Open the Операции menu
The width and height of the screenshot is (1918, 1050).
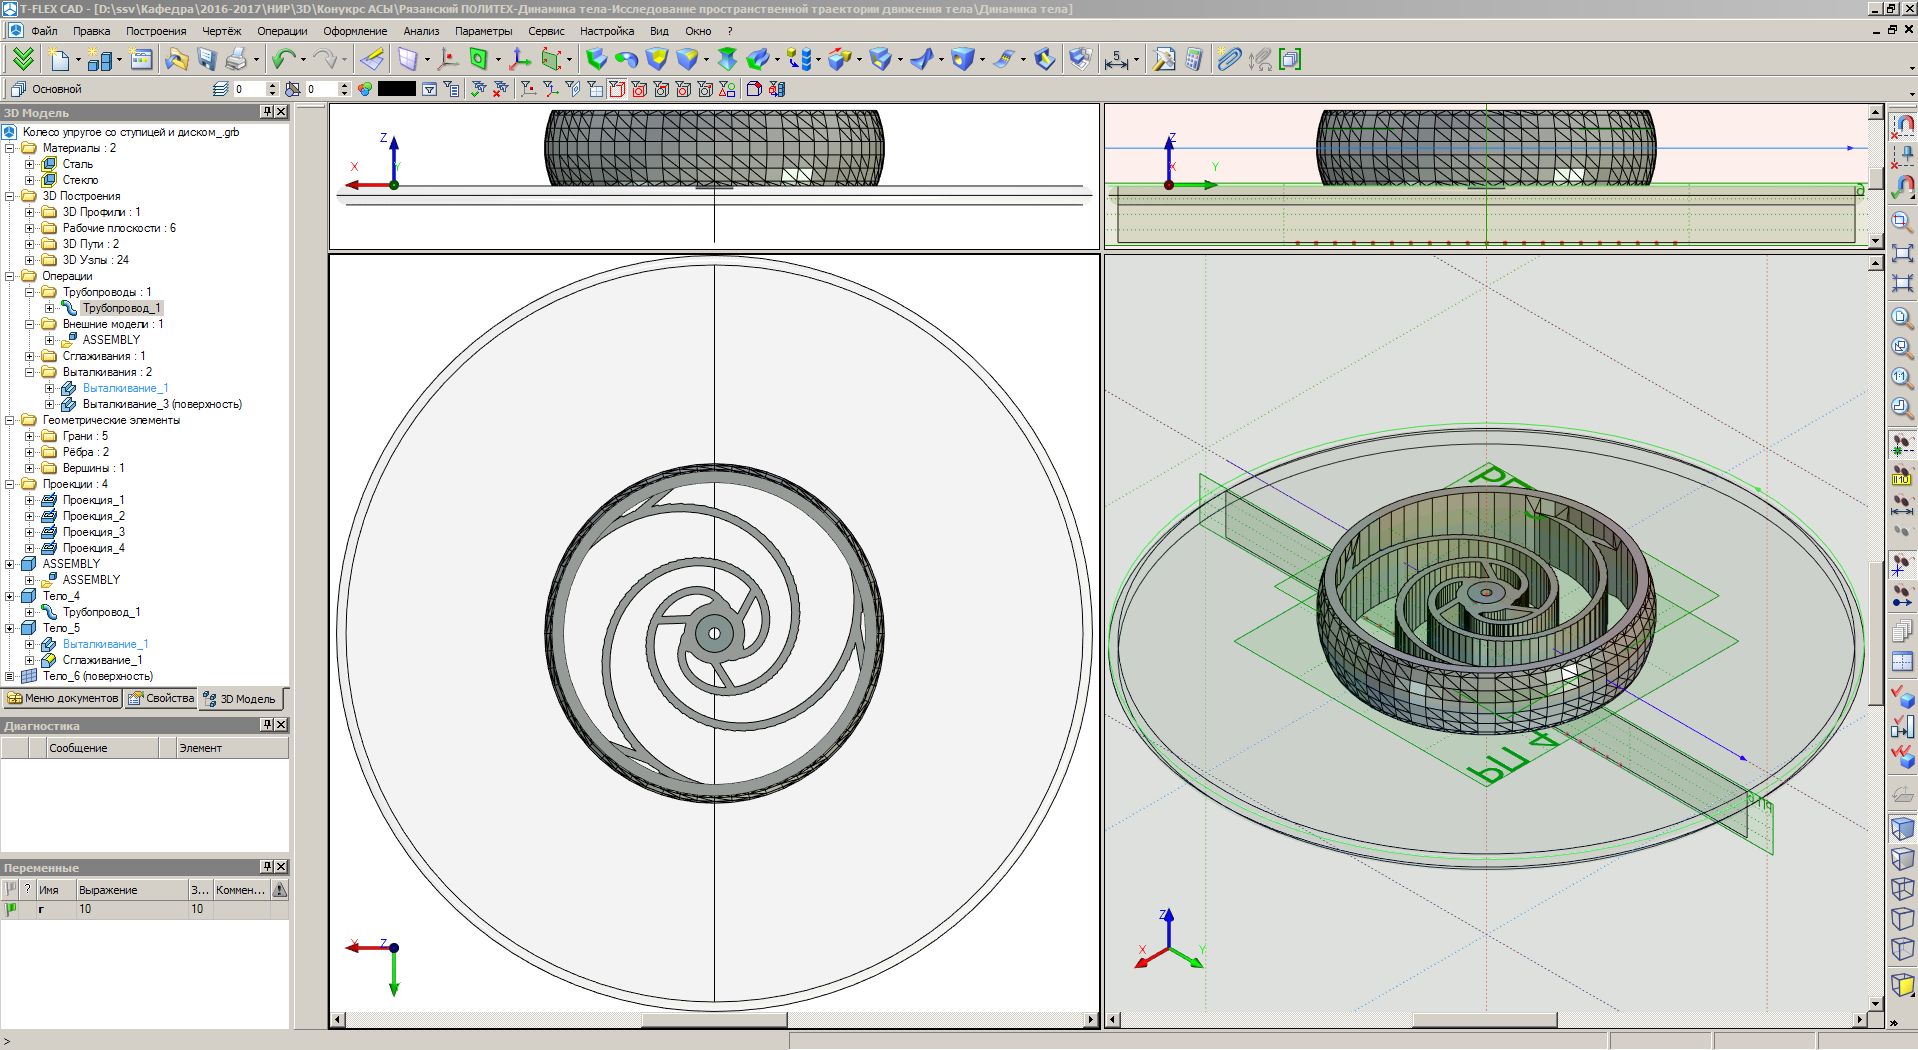pos(282,31)
